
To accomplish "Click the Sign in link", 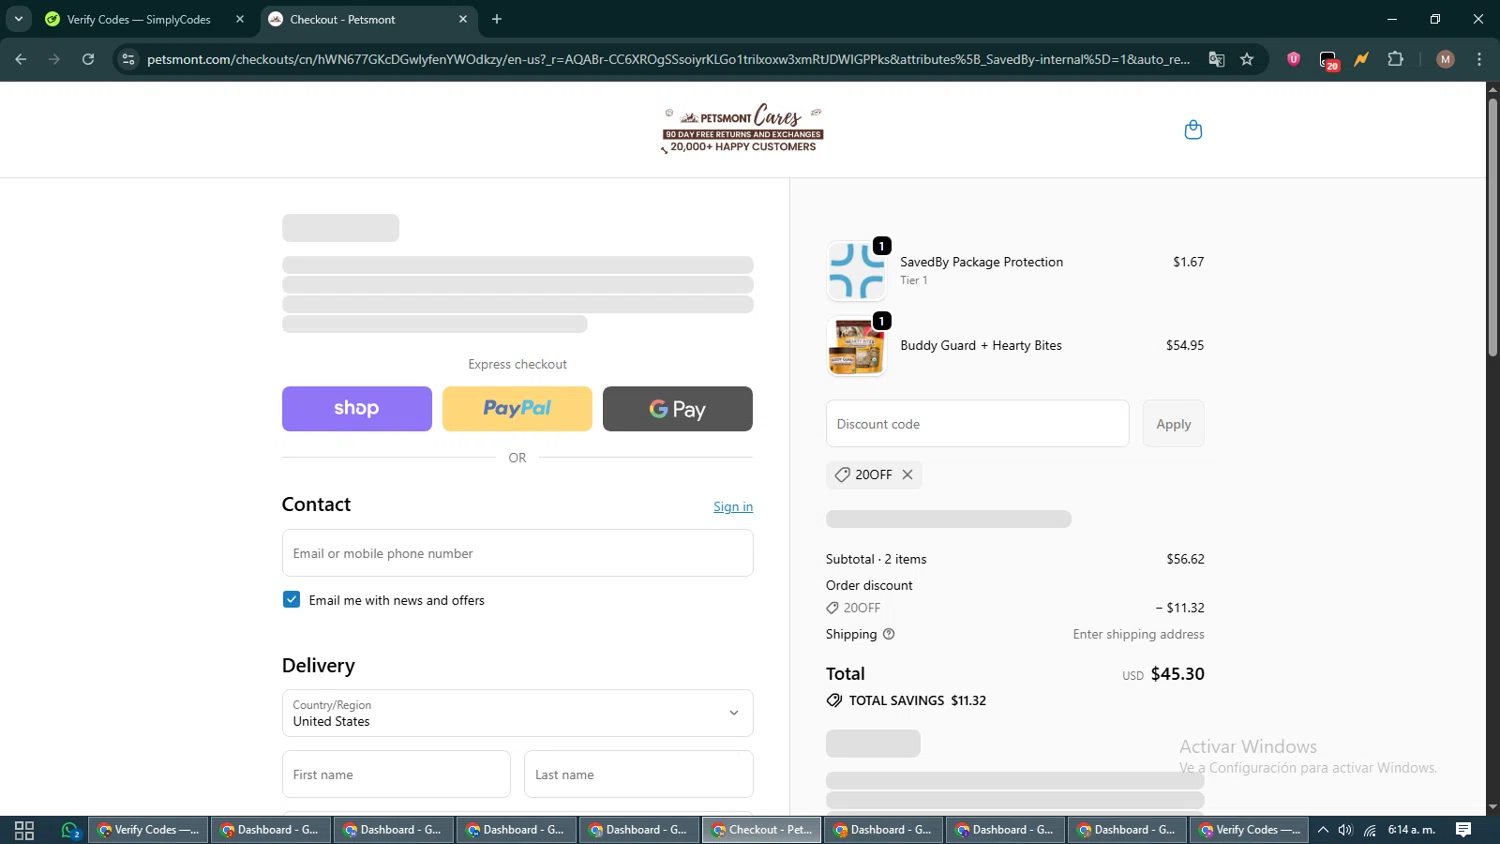I will 733,507.
